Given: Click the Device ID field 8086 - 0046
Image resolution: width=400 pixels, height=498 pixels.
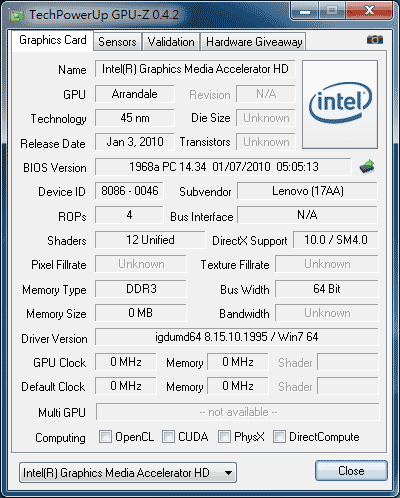Looking at the screenshot, I should [129, 191].
